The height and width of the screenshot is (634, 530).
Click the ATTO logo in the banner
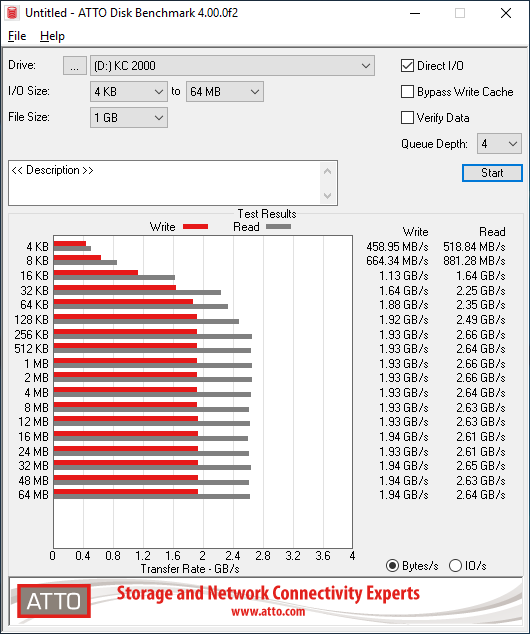point(54,601)
